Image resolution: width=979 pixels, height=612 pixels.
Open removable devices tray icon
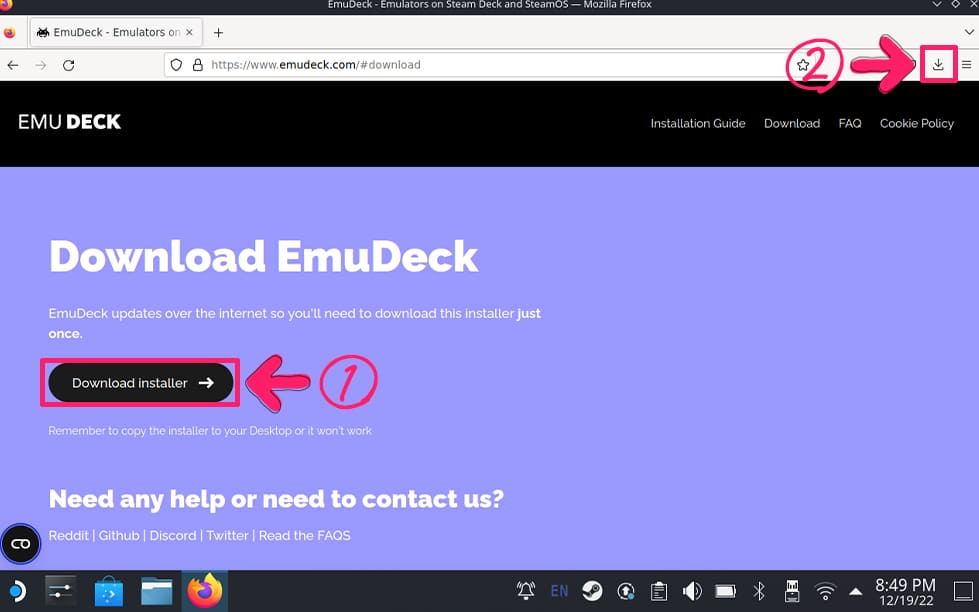pyautogui.click(x=792, y=591)
